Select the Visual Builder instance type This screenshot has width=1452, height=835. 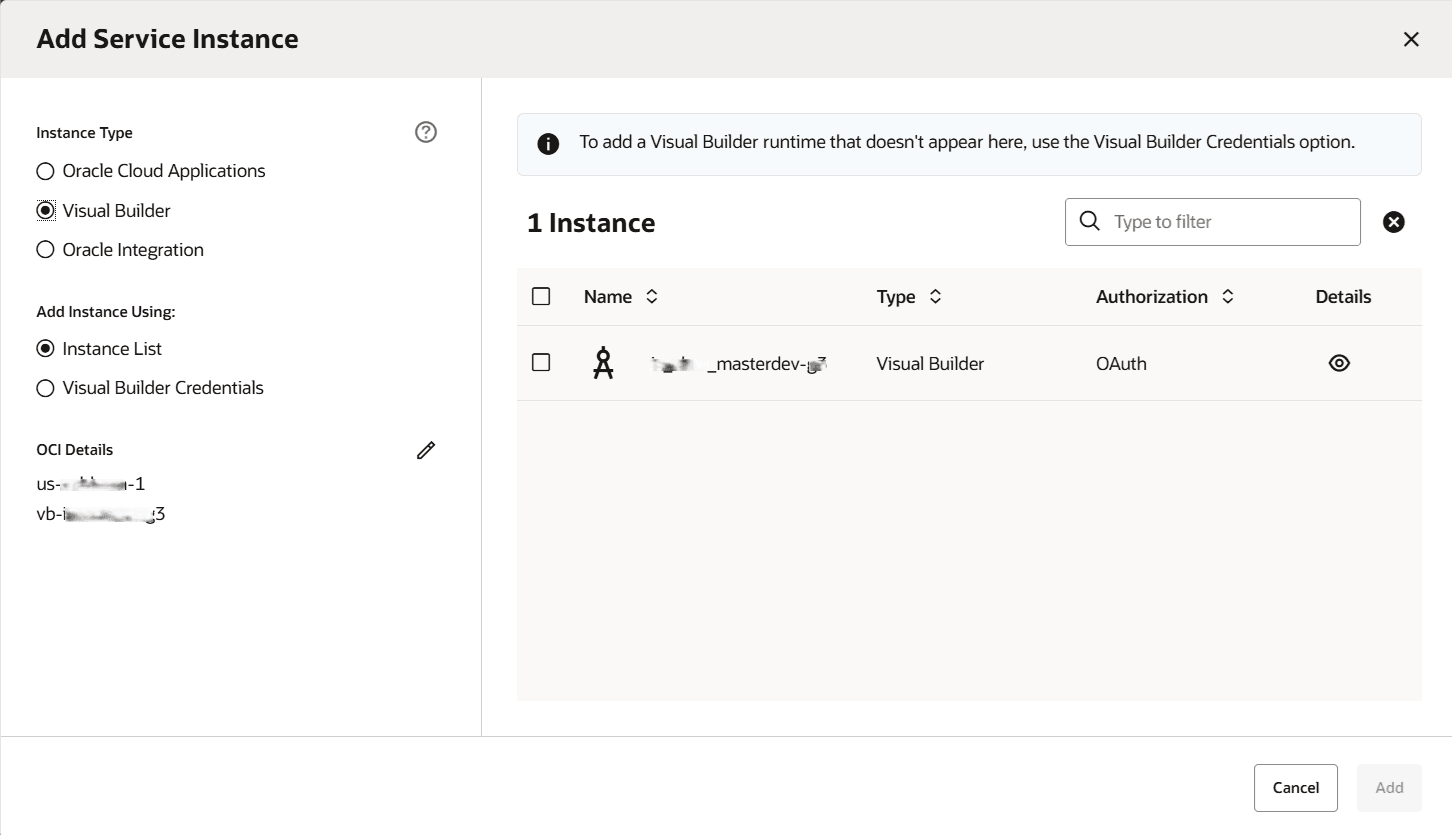[45, 210]
